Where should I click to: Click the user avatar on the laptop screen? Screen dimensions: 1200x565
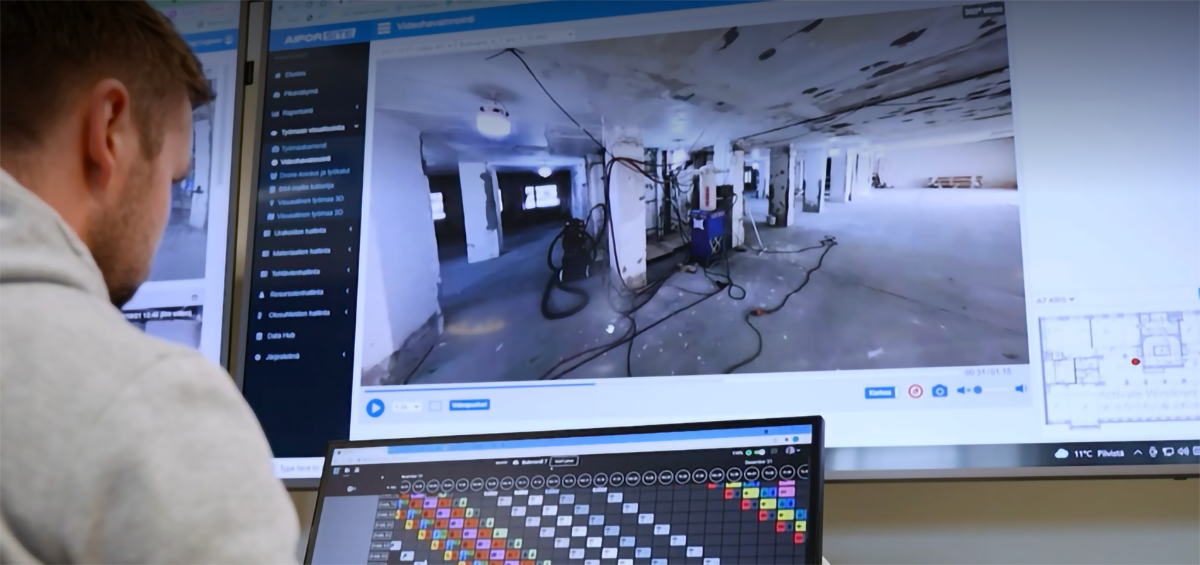(790, 451)
